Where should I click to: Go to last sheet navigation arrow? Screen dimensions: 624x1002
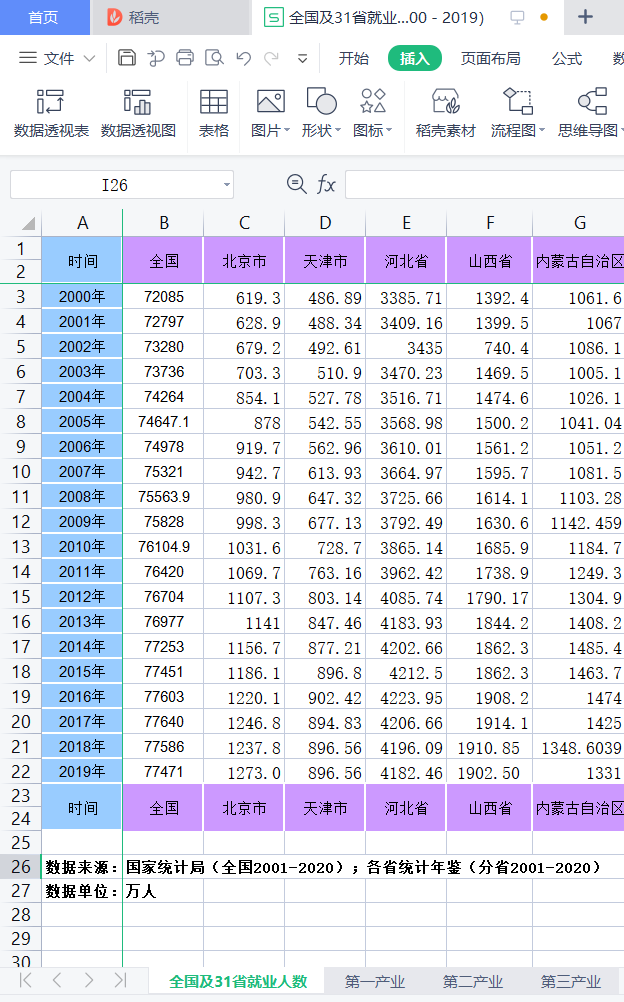tap(120, 980)
